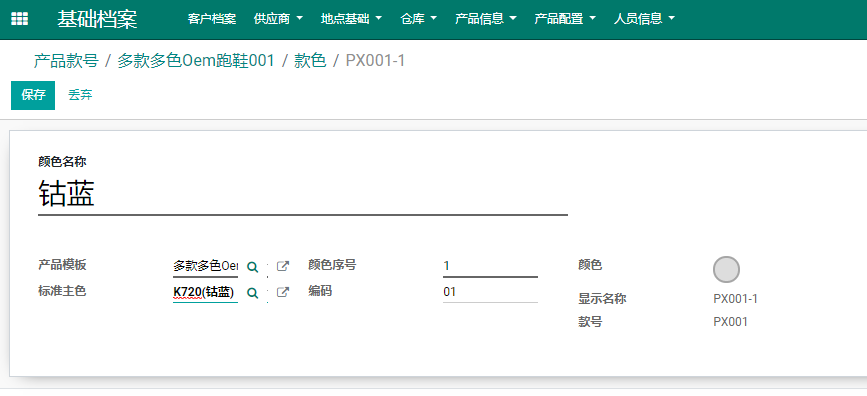
Task: Click the 显示名称 value PX001-1
Action: coord(735,299)
